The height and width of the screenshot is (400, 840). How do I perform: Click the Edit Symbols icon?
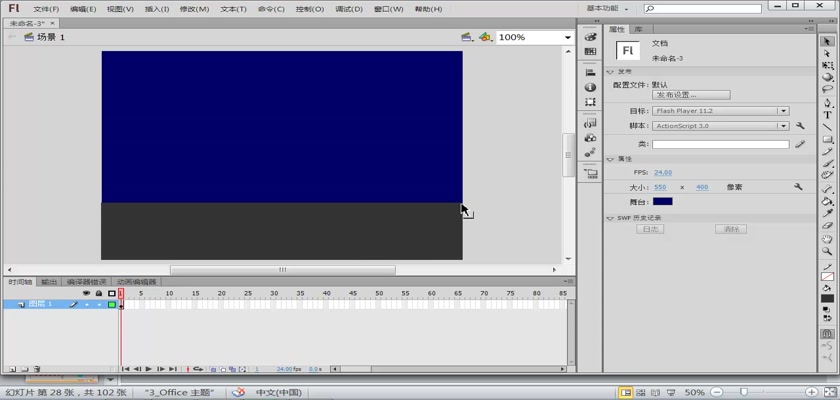(485, 37)
